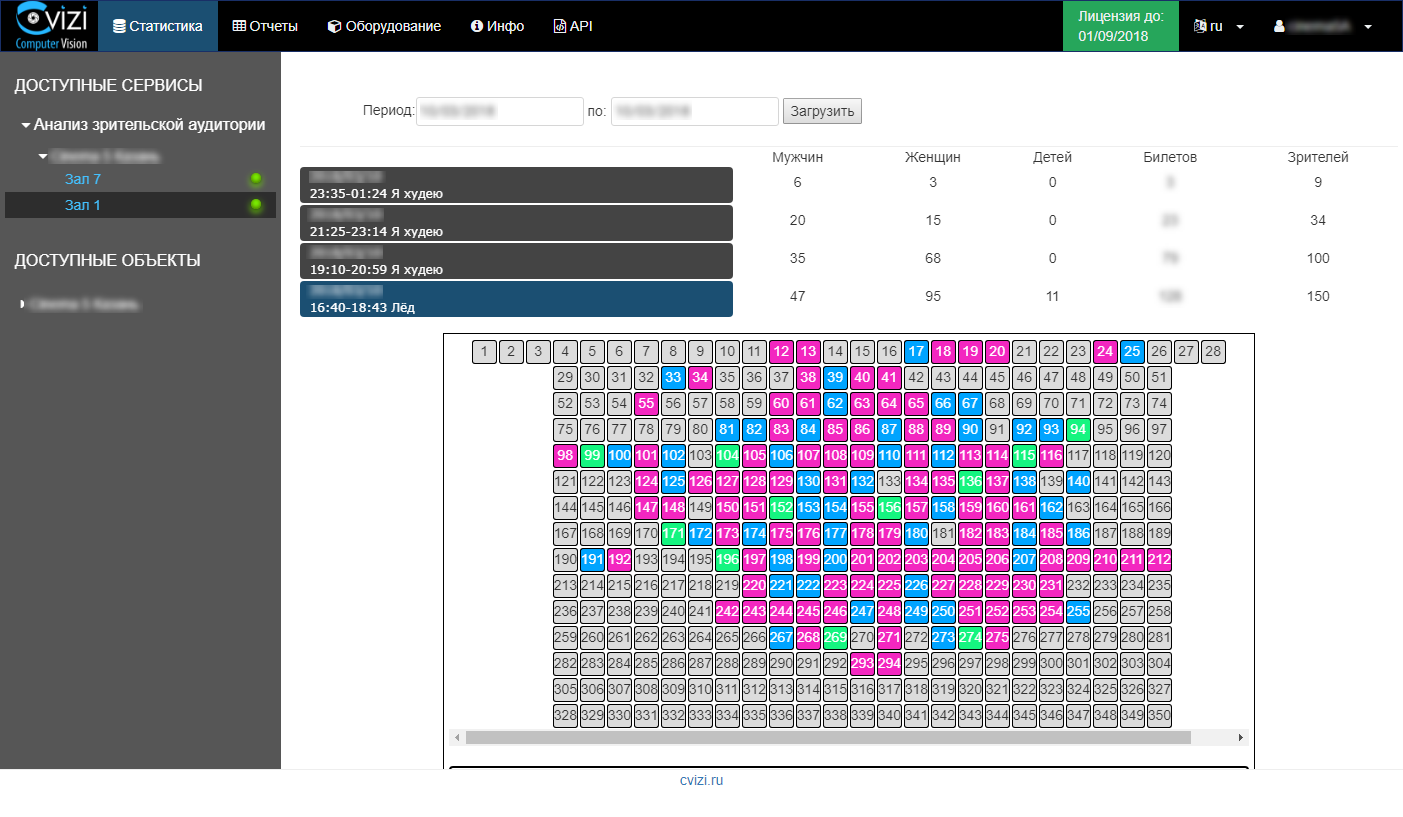Click the seat map horizontal scrollbar thumb
Screen dimensions: 1403x817
[828, 737]
